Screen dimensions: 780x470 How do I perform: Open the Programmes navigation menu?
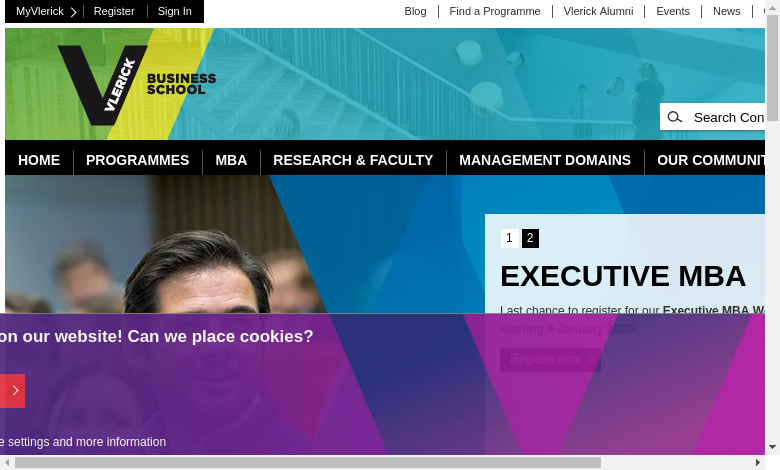(137, 160)
